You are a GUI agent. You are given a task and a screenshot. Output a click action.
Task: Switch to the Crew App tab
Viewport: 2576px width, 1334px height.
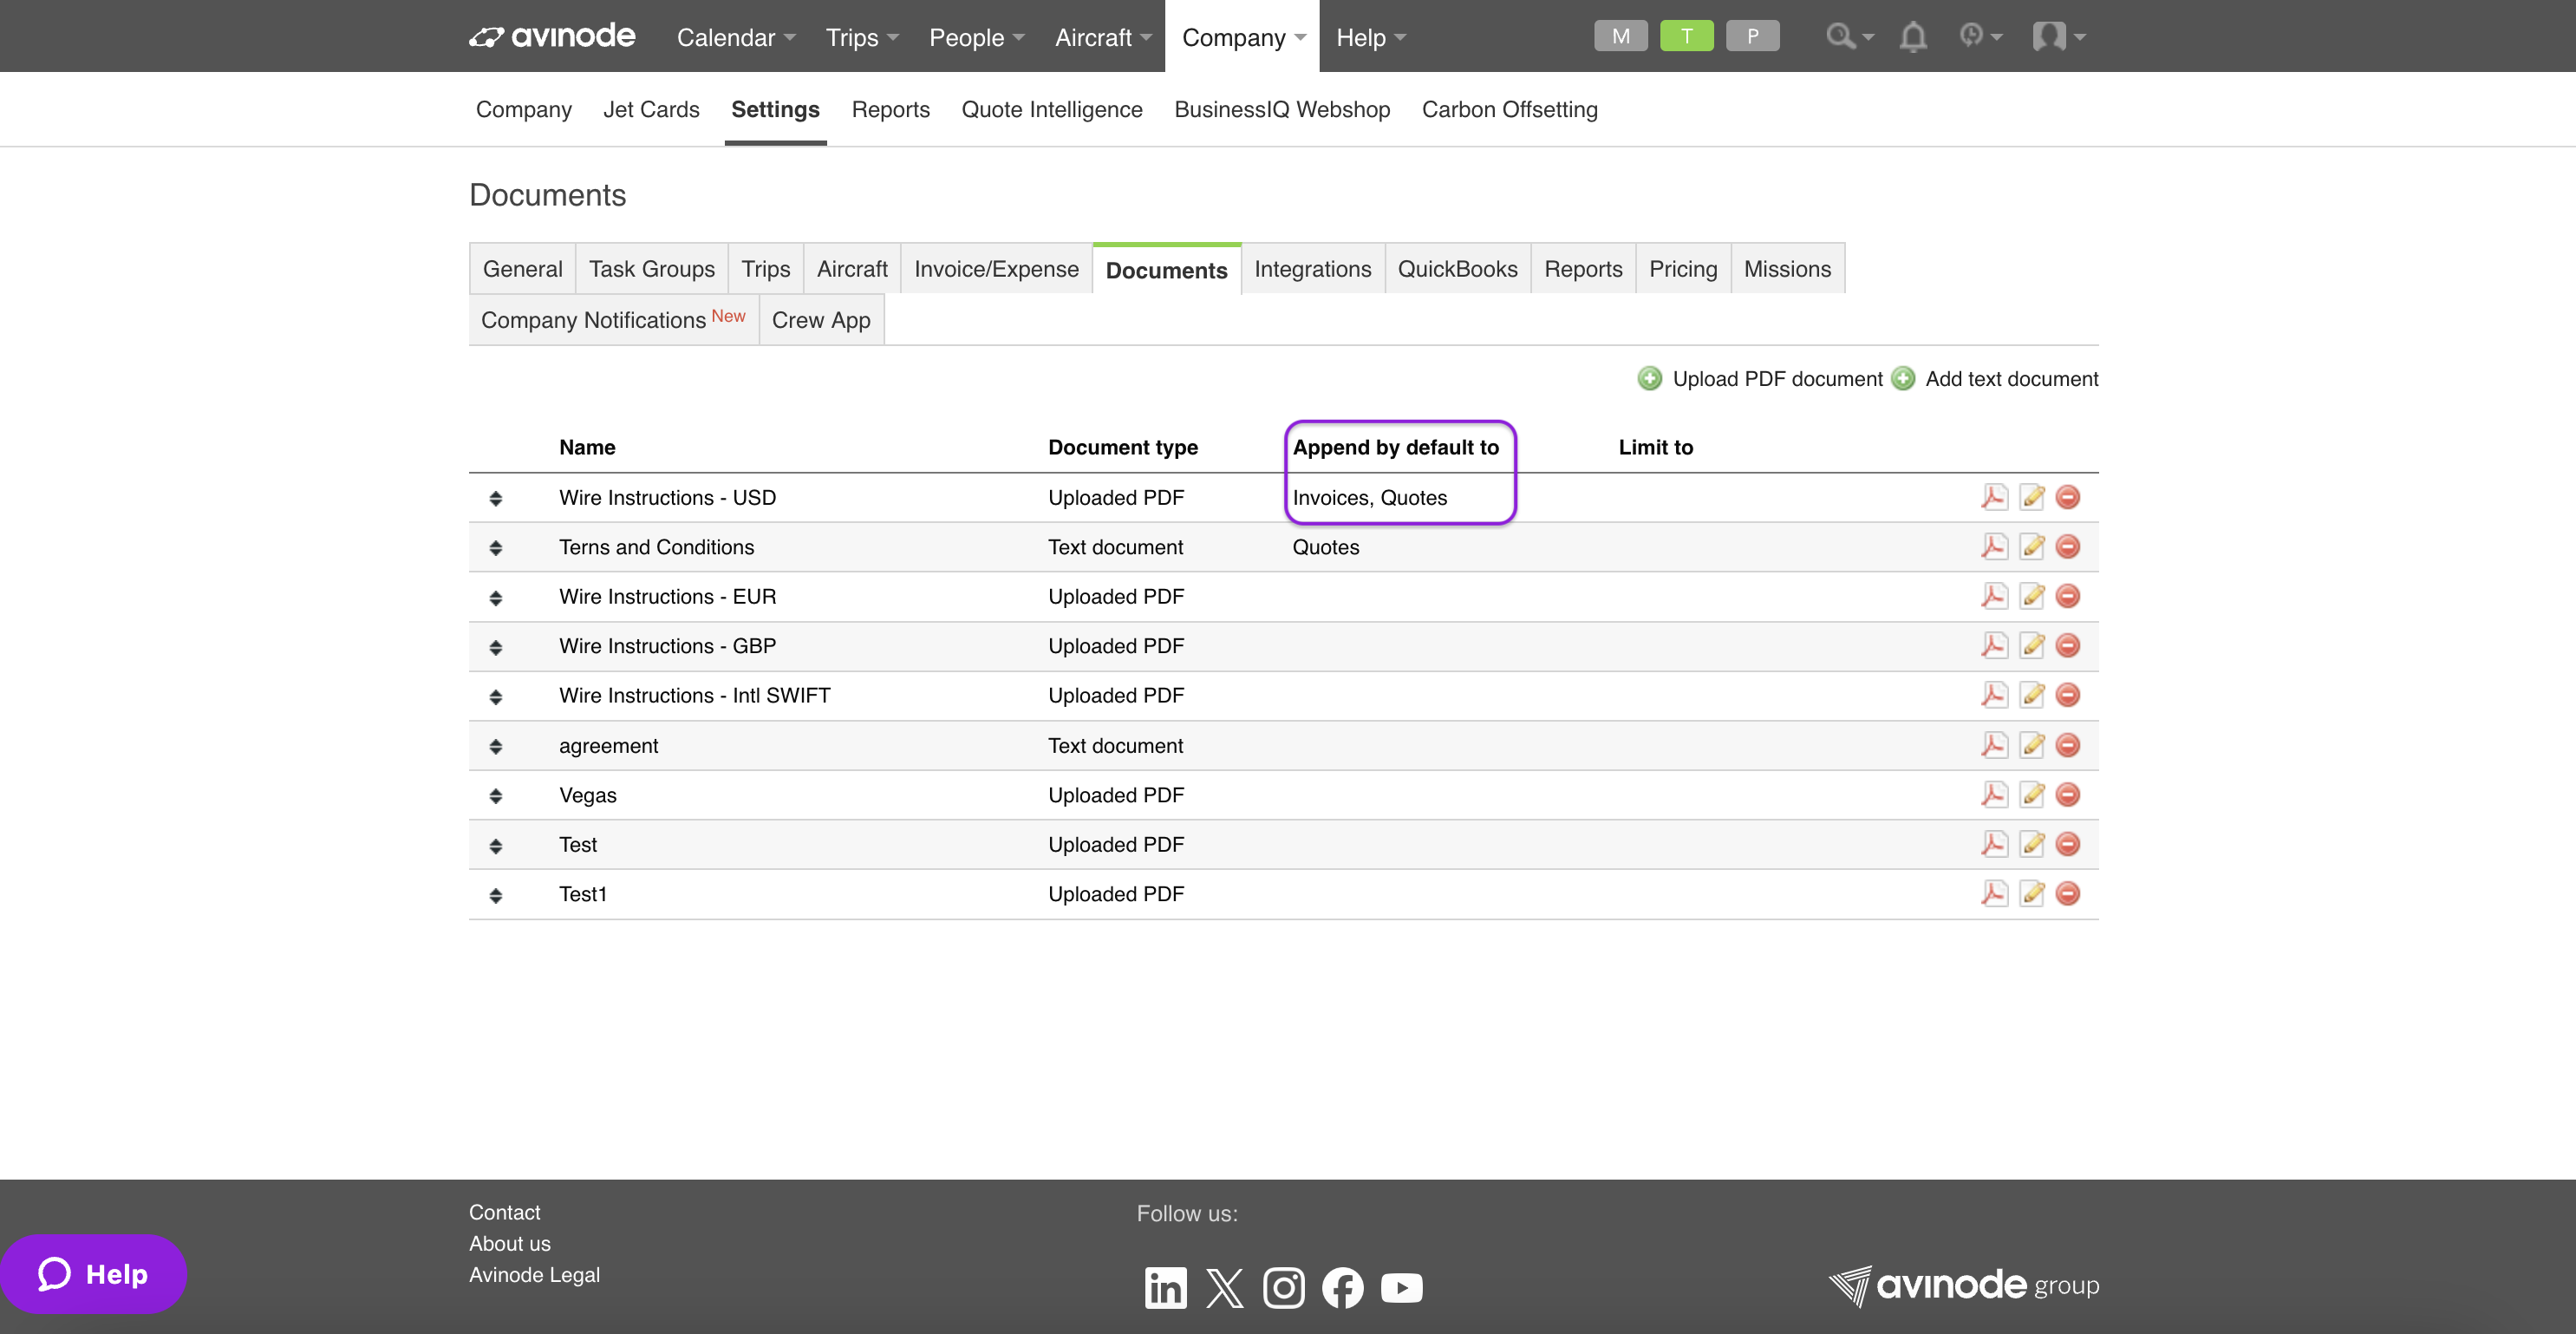(x=821, y=320)
